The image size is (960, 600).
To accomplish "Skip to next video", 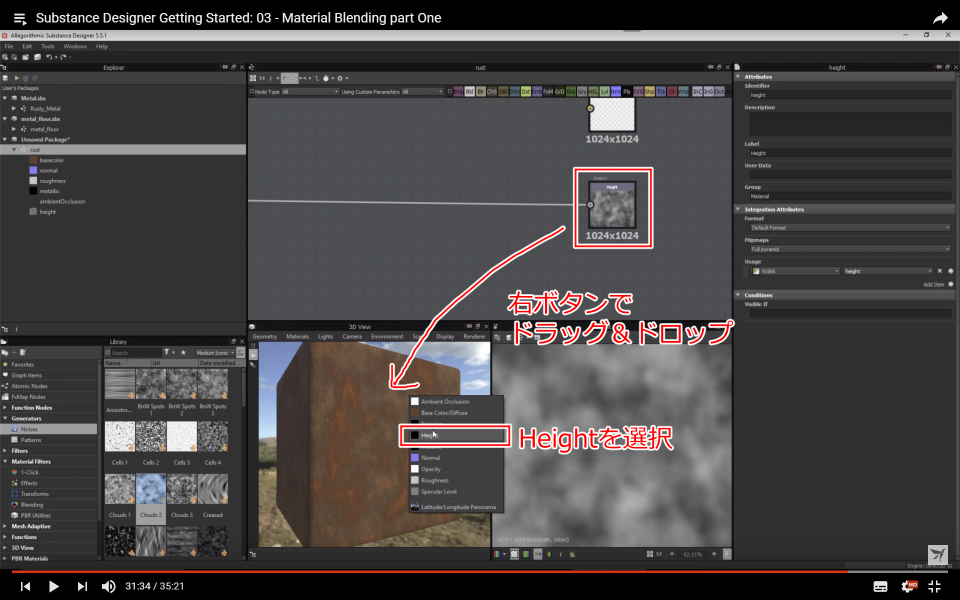I will pos(82,587).
